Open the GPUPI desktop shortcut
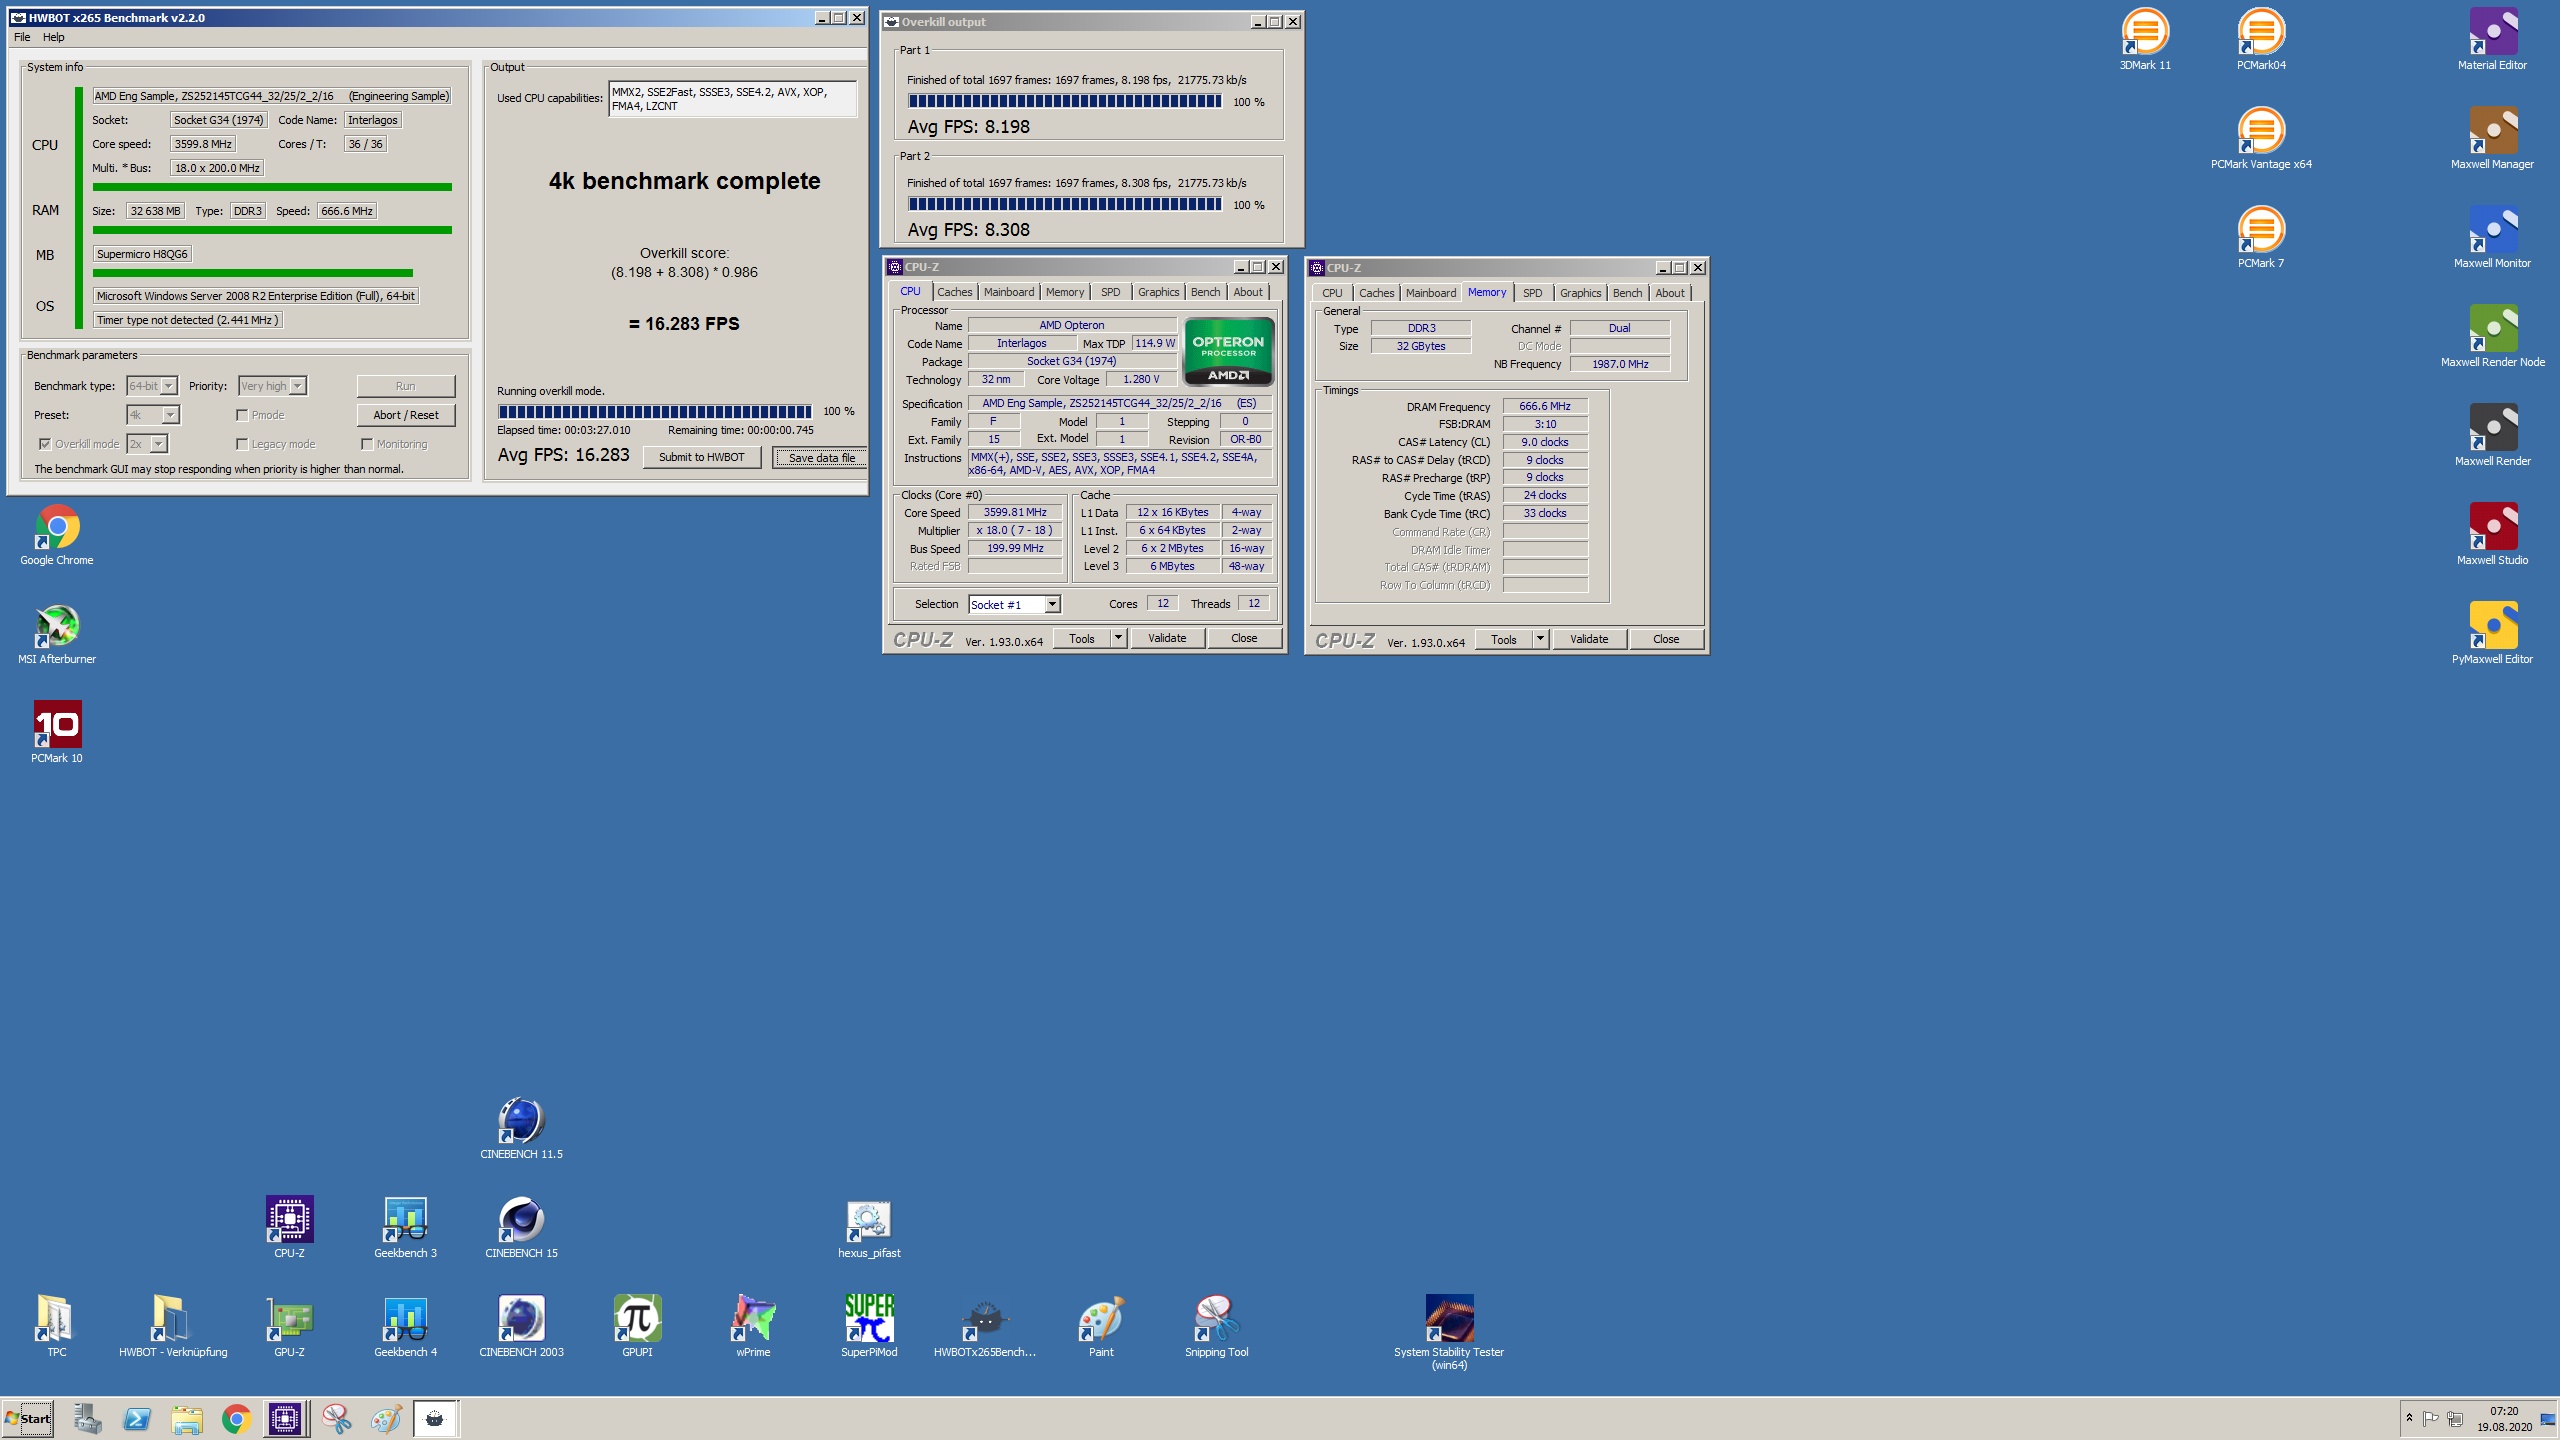This screenshot has width=2560, height=1440. pos(637,1327)
